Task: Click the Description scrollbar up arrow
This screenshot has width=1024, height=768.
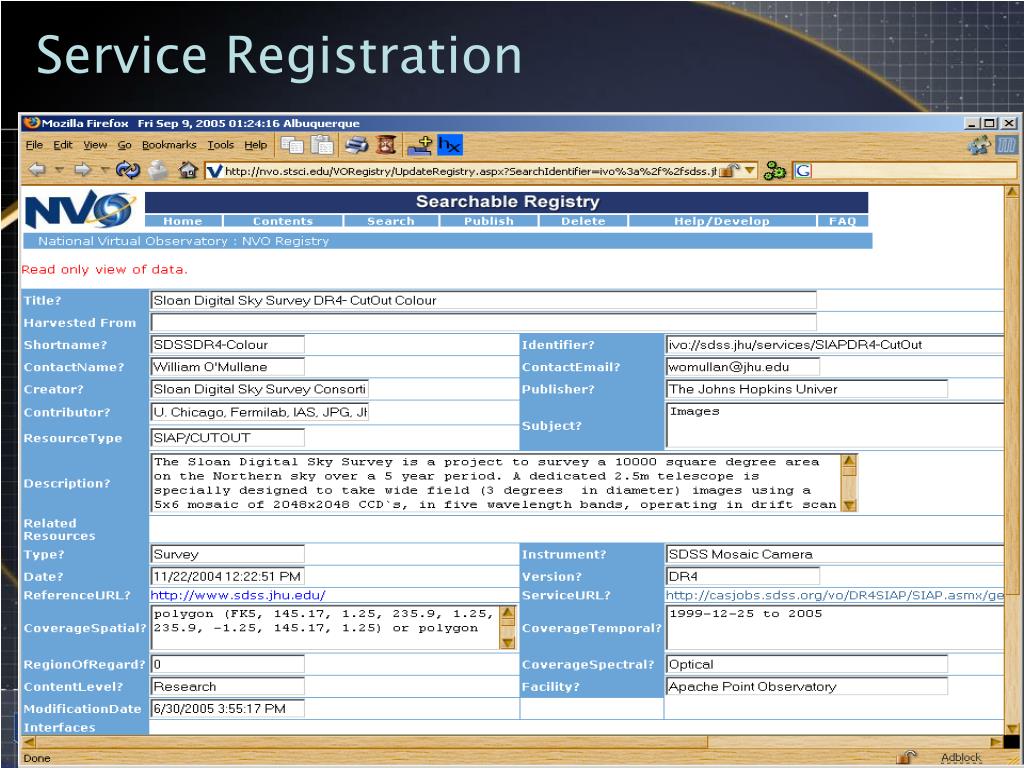Action: [x=849, y=462]
